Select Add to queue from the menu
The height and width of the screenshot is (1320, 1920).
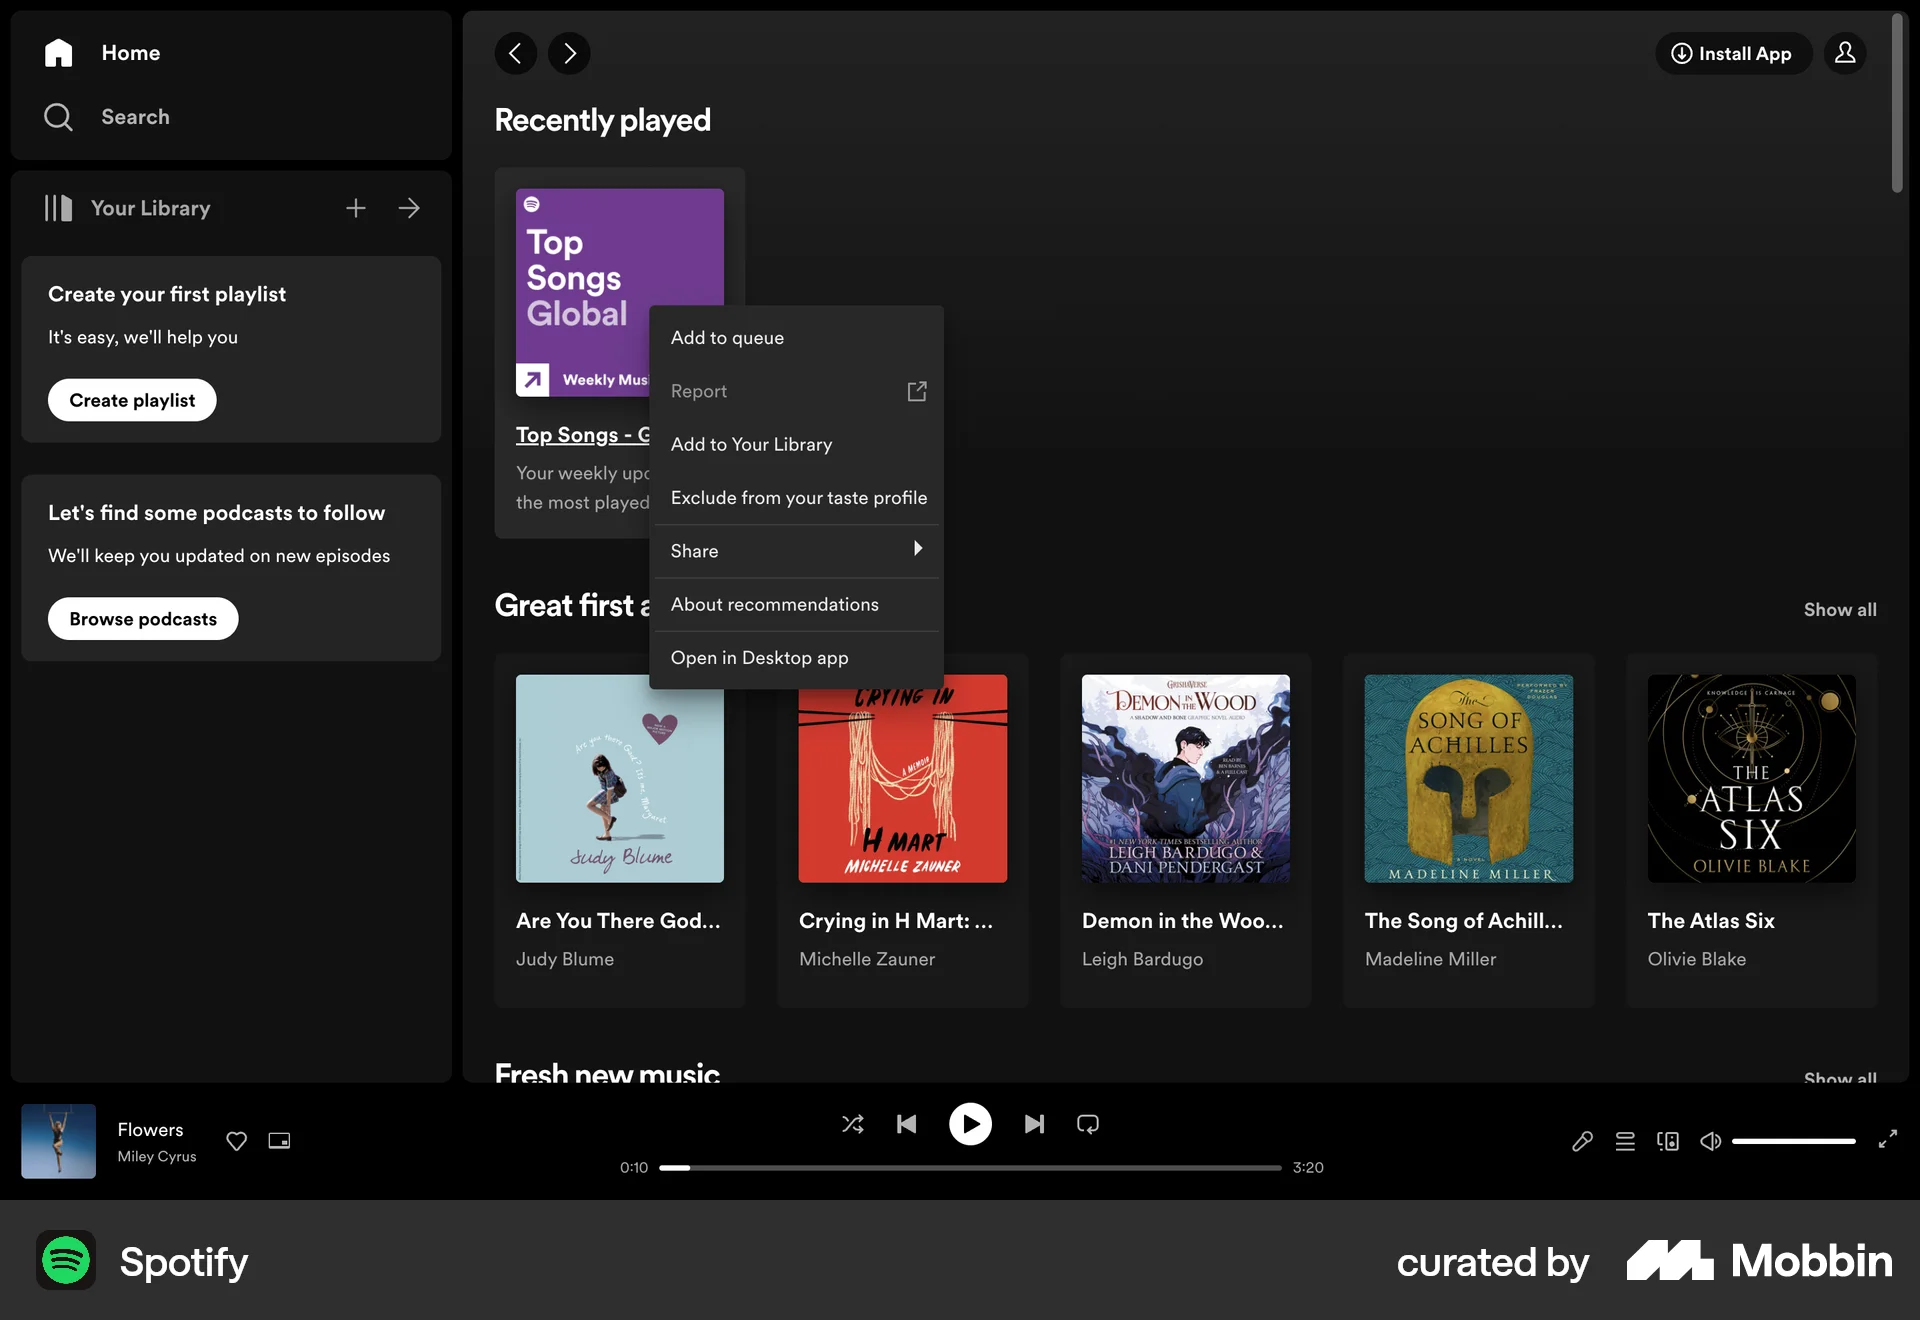coord(727,337)
